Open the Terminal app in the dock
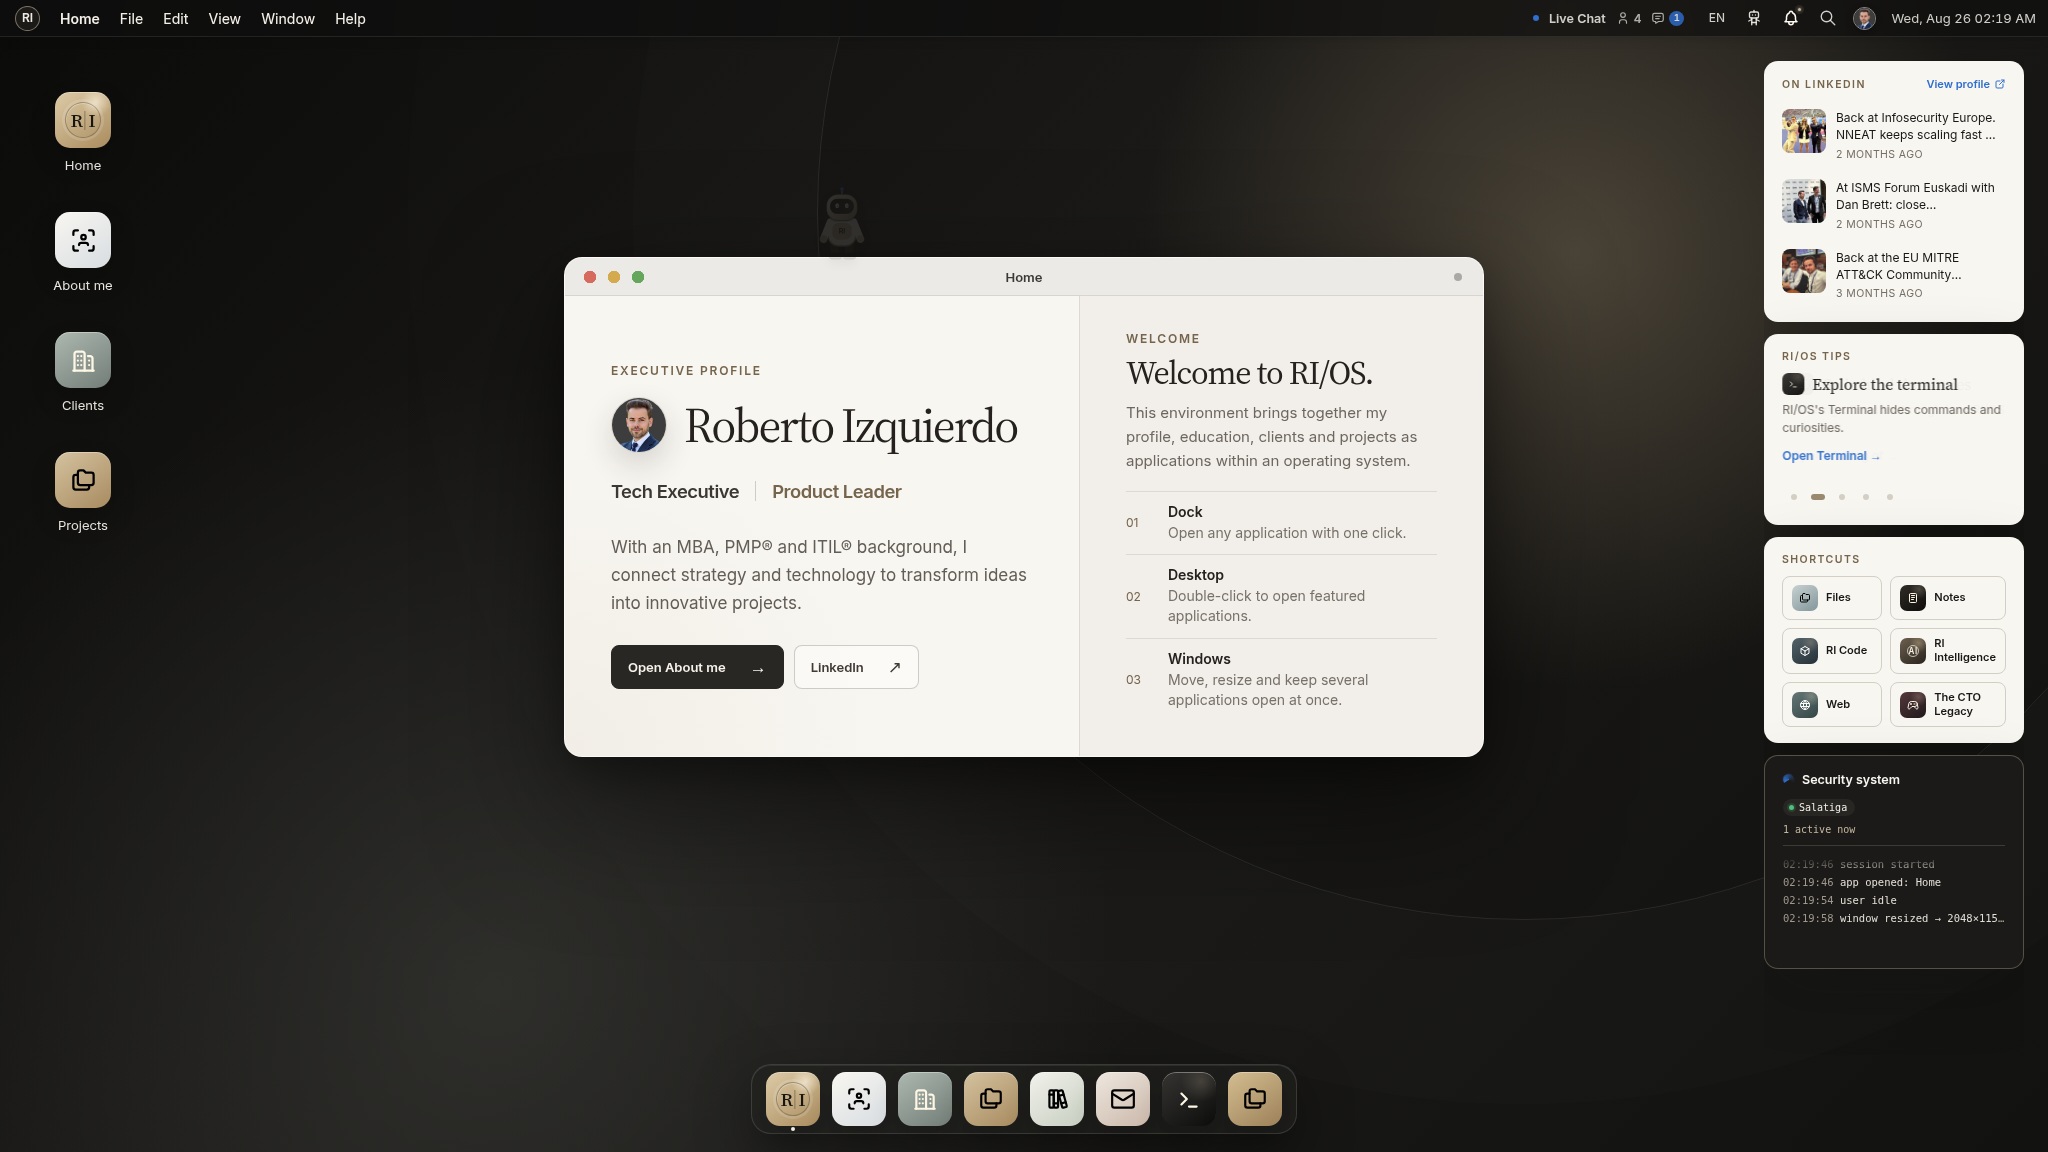Image resolution: width=2048 pixels, height=1152 pixels. click(1189, 1099)
